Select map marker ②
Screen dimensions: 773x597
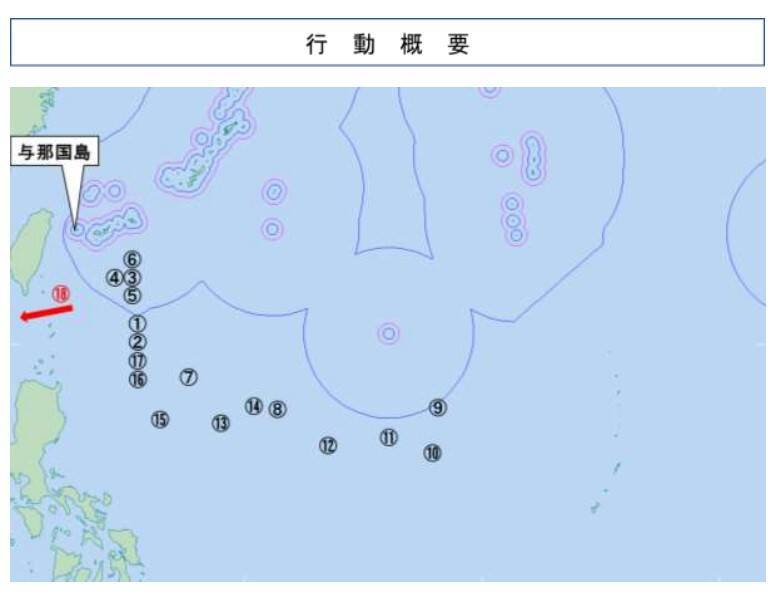tap(138, 342)
